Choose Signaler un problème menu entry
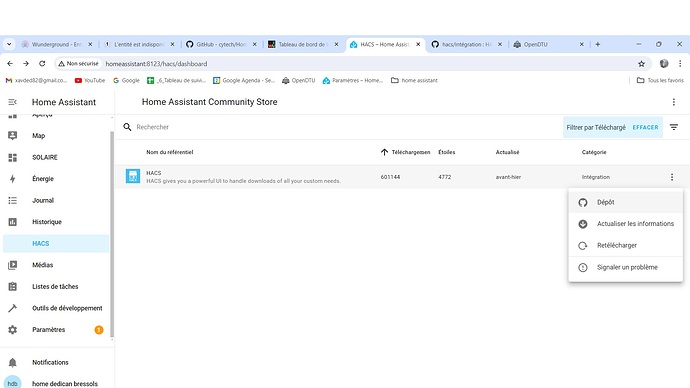The image size is (690, 388). 625,267
